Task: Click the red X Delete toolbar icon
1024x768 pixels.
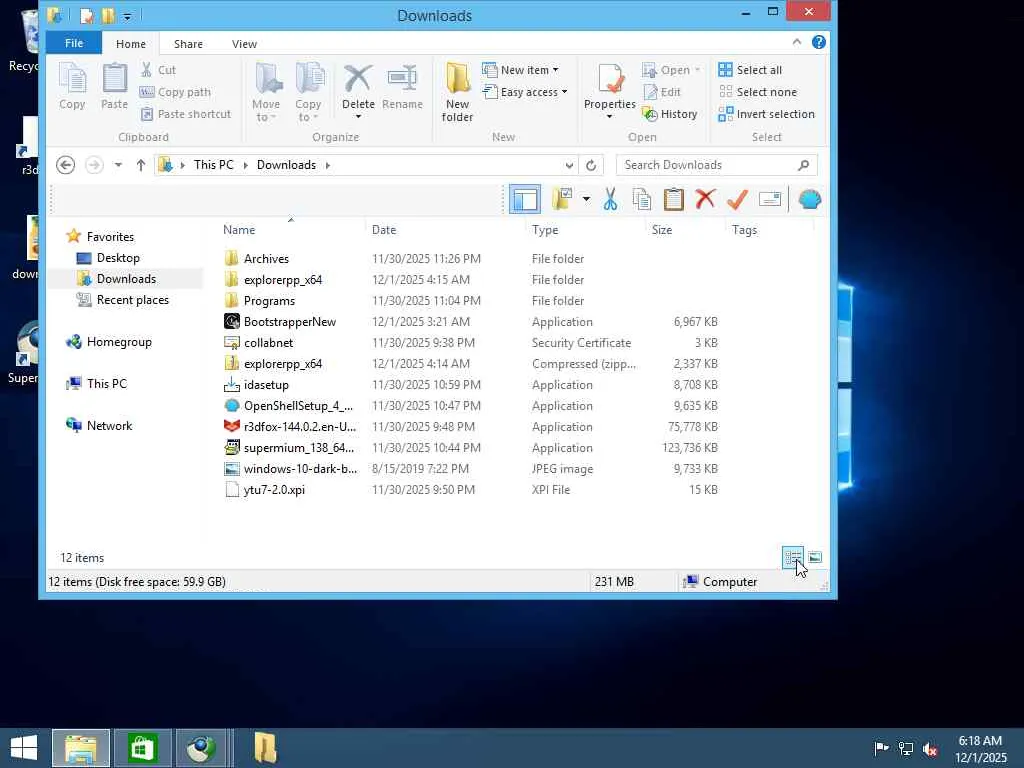Action: click(705, 199)
